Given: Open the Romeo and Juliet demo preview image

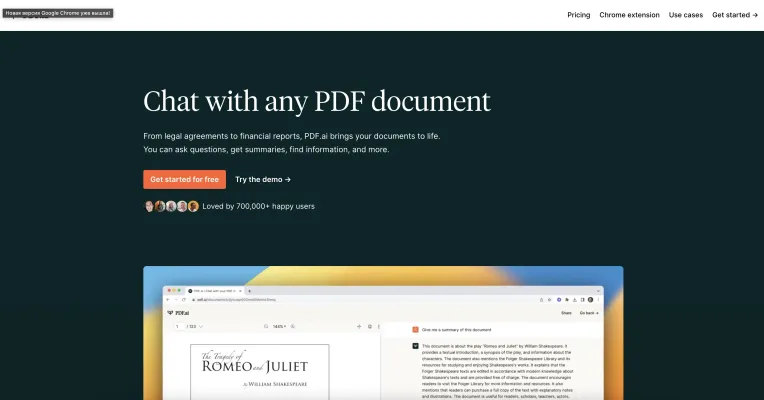Looking at the screenshot, I should (383, 333).
